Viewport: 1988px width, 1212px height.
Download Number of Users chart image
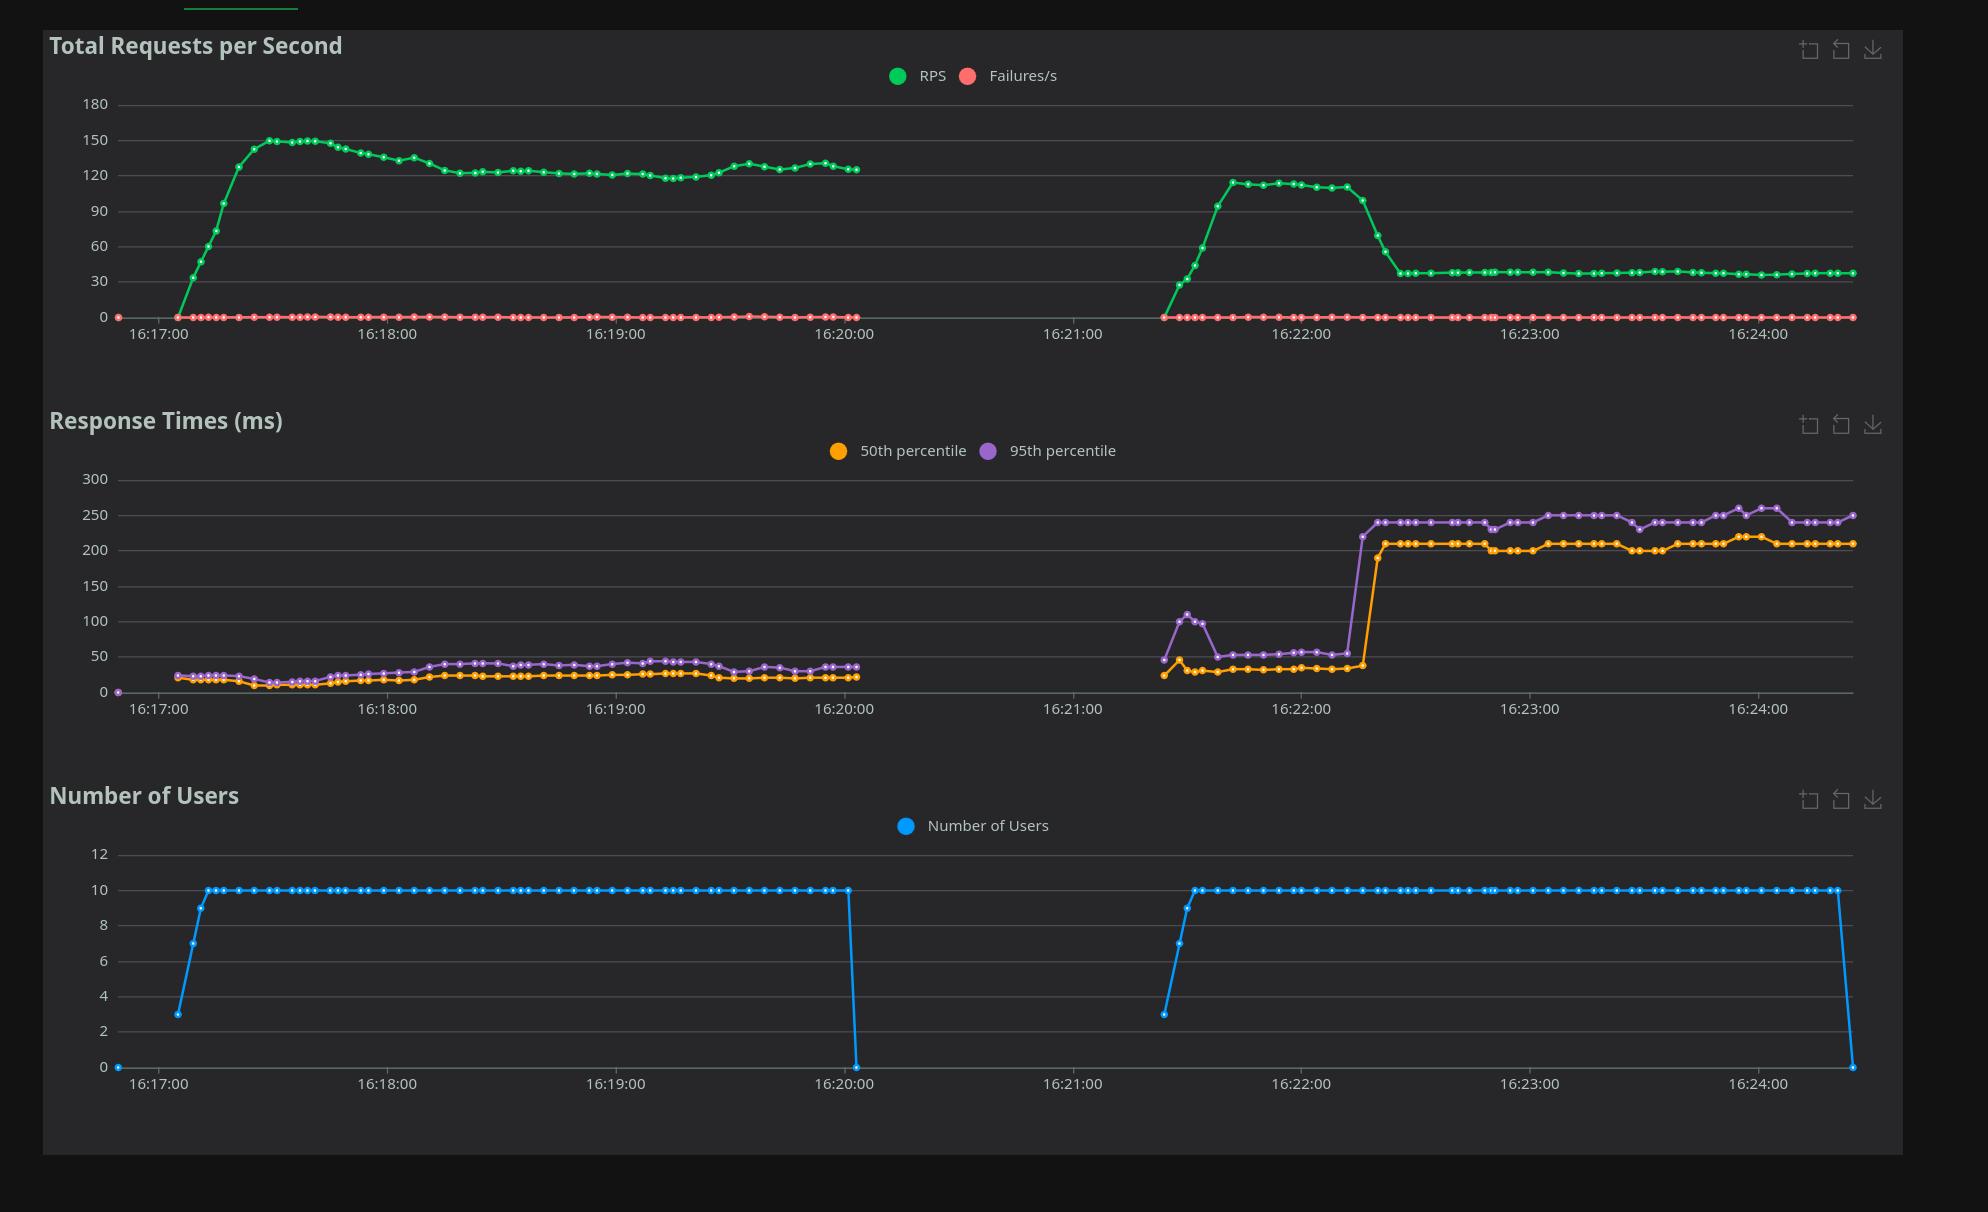(1873, 800)
